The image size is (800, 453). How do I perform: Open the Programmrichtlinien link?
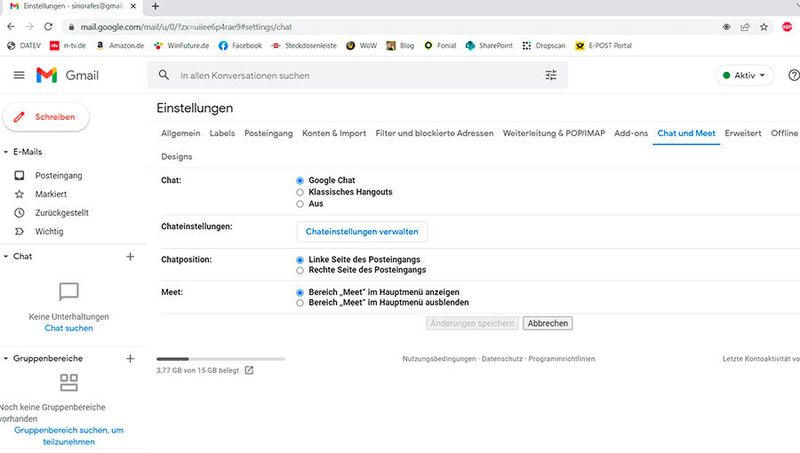point(562,359)
